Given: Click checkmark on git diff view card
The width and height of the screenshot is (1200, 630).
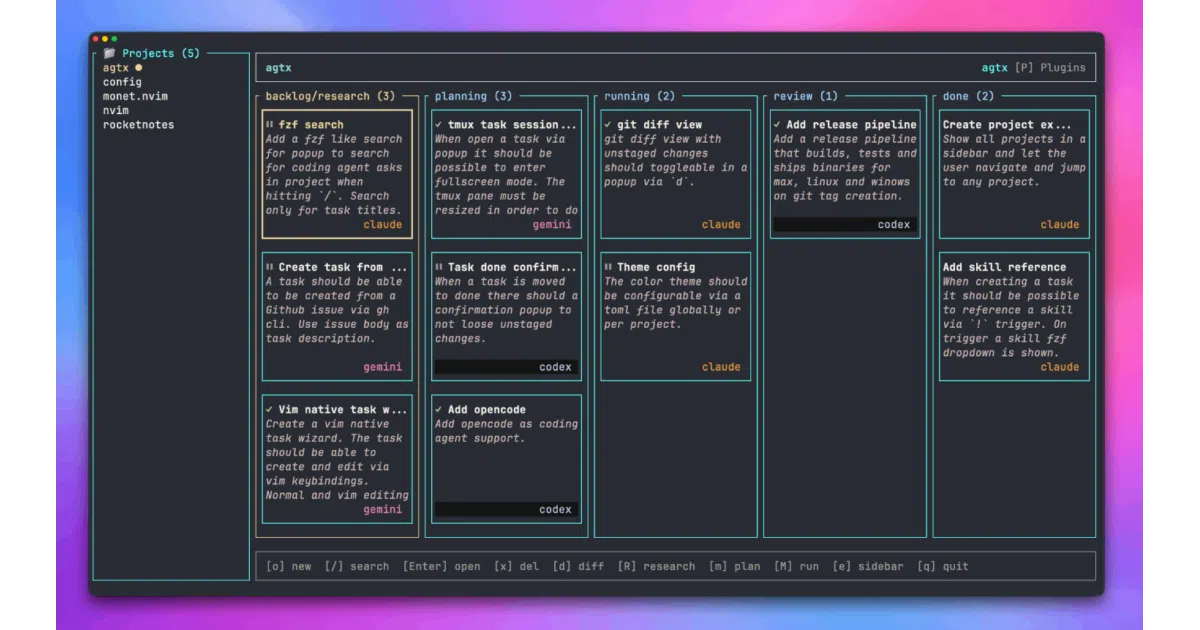Looking at the screenshot, I should click(x=608, y=125).
